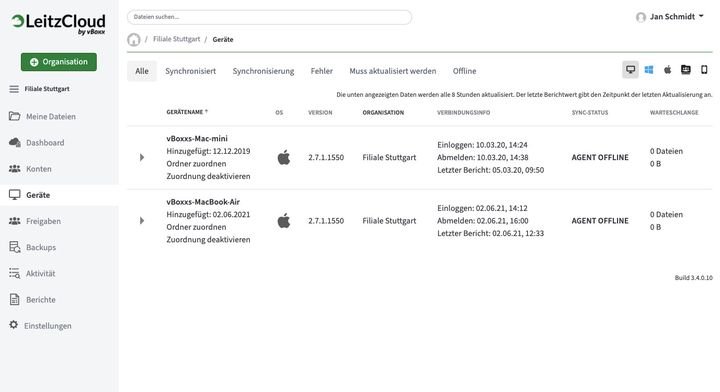Sort by Organisation column header

[x=383, y=112]
